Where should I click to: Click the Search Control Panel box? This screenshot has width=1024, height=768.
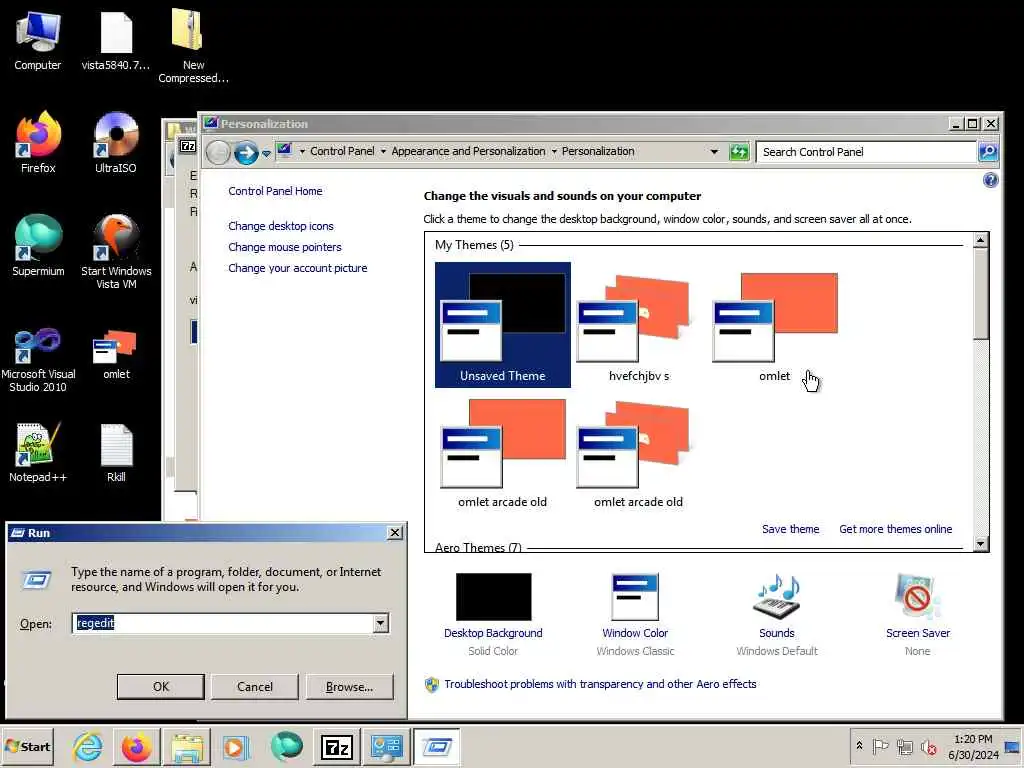865,152
